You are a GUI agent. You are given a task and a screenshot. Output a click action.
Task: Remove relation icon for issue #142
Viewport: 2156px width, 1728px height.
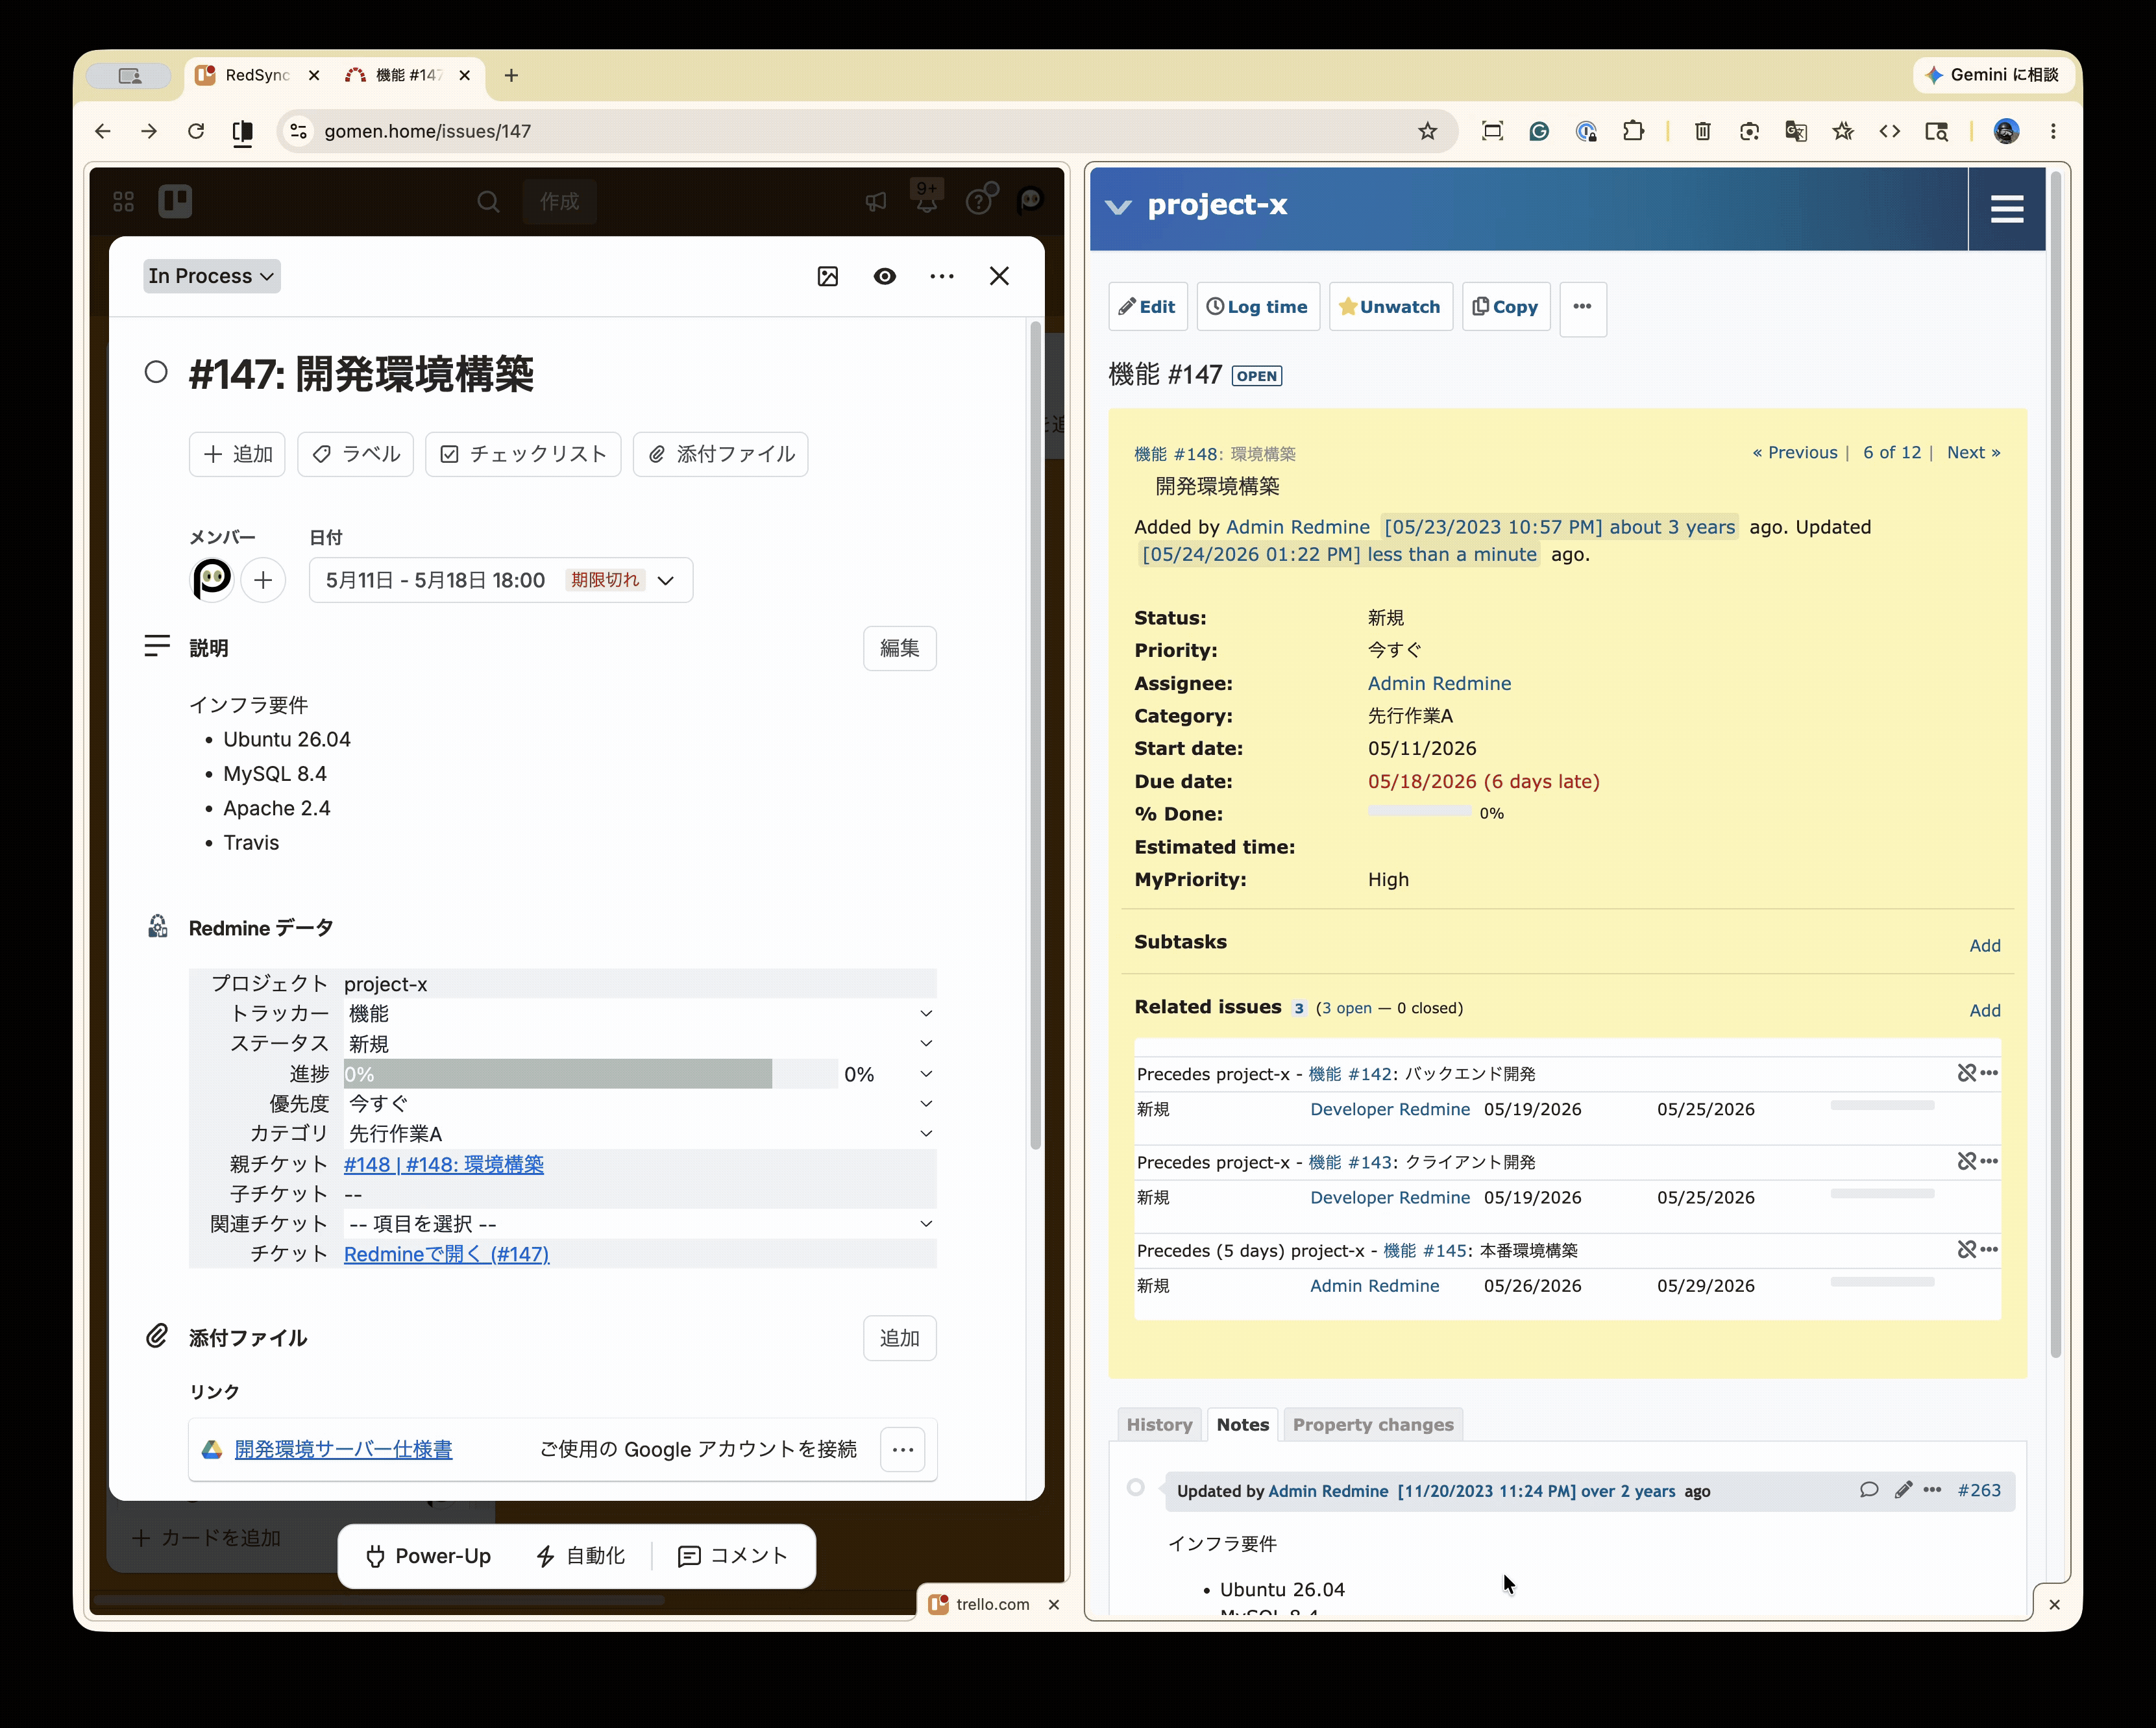[1966, 1073]
